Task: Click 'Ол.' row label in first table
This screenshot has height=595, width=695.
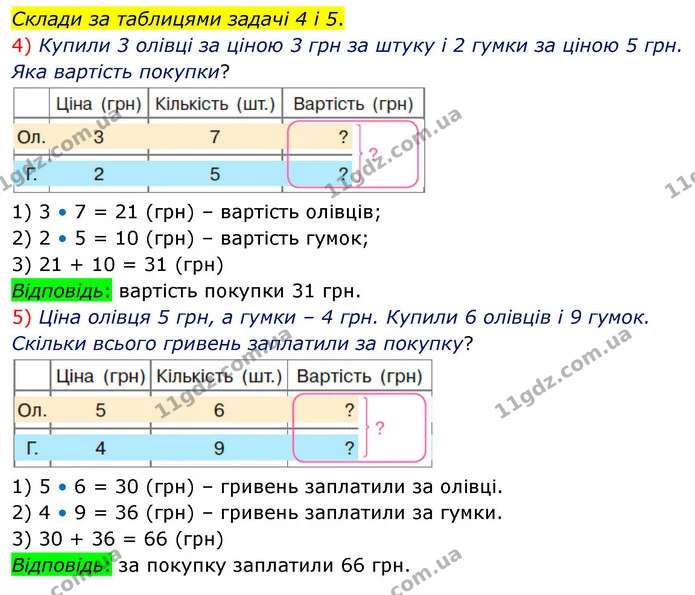Action: pyautogui.click(x=31, y=137)
